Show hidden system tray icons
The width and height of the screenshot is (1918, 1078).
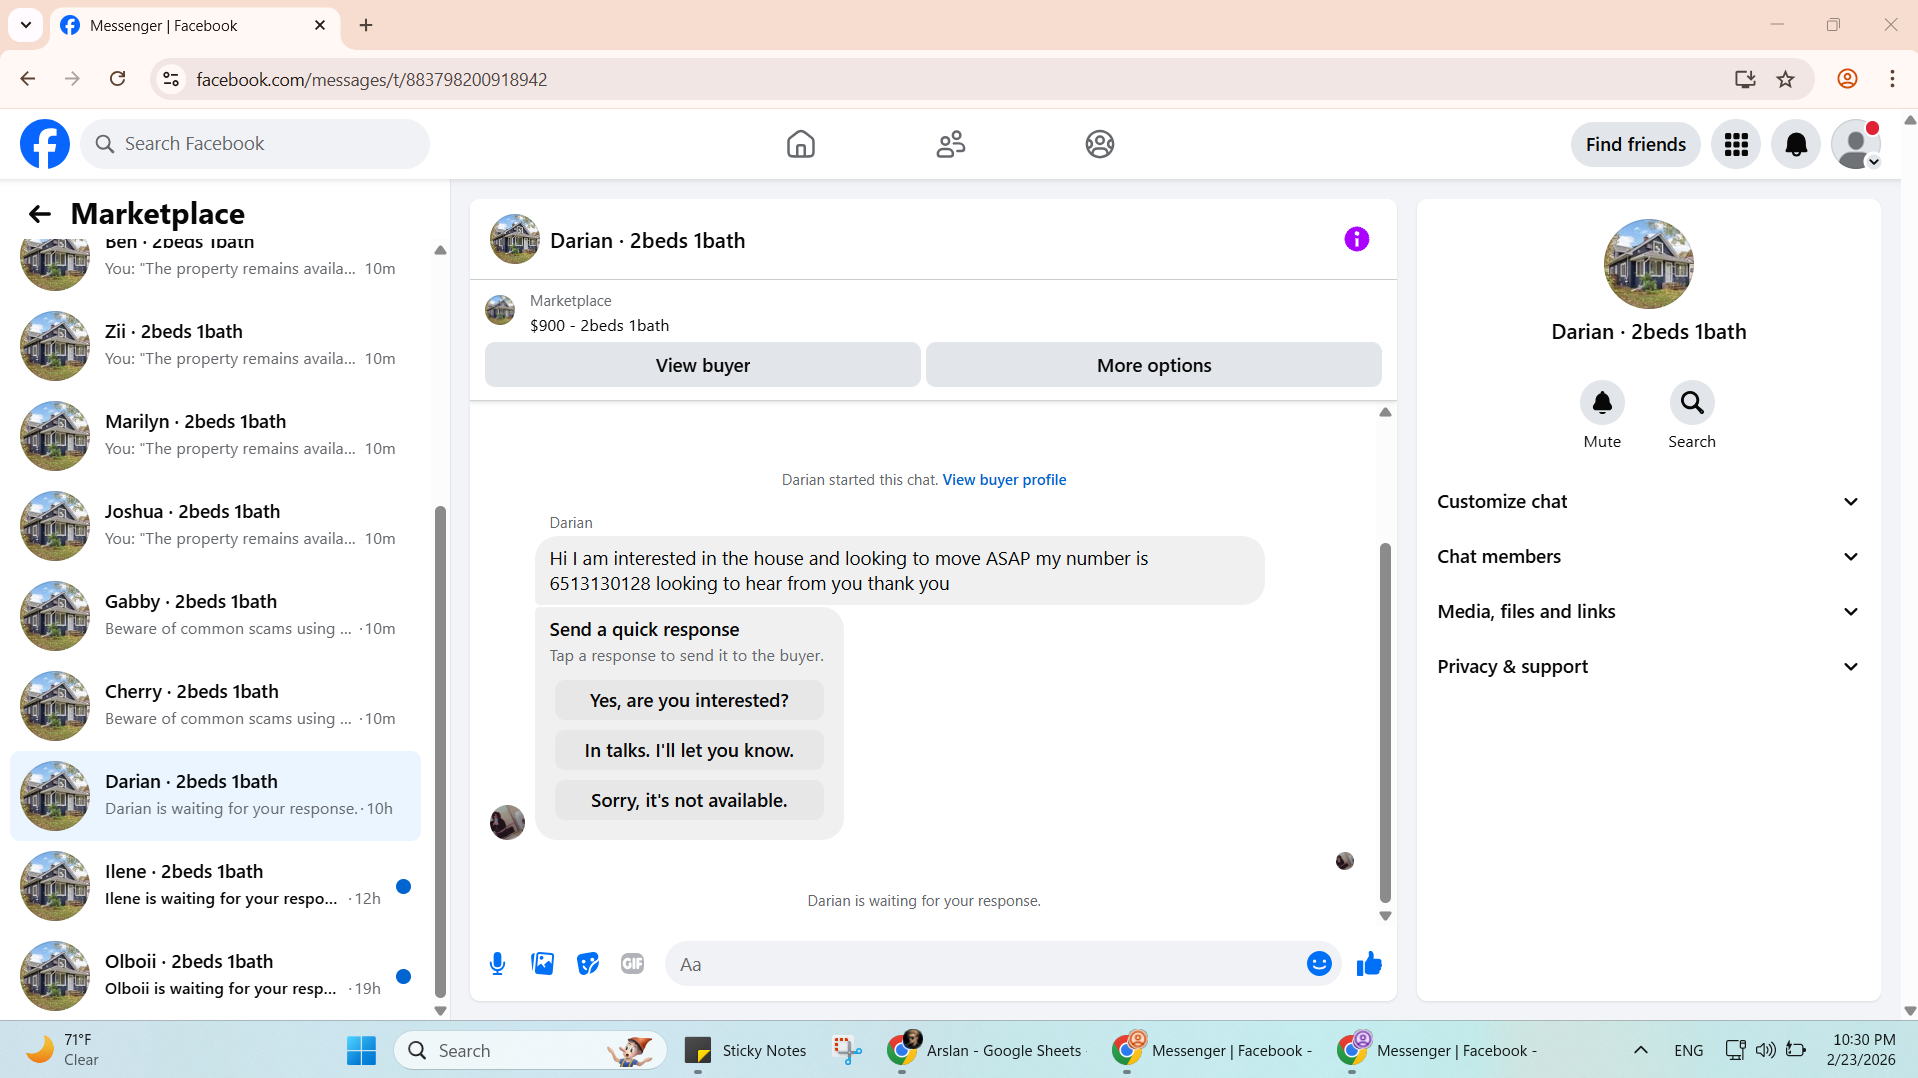click(1640, 1051)
